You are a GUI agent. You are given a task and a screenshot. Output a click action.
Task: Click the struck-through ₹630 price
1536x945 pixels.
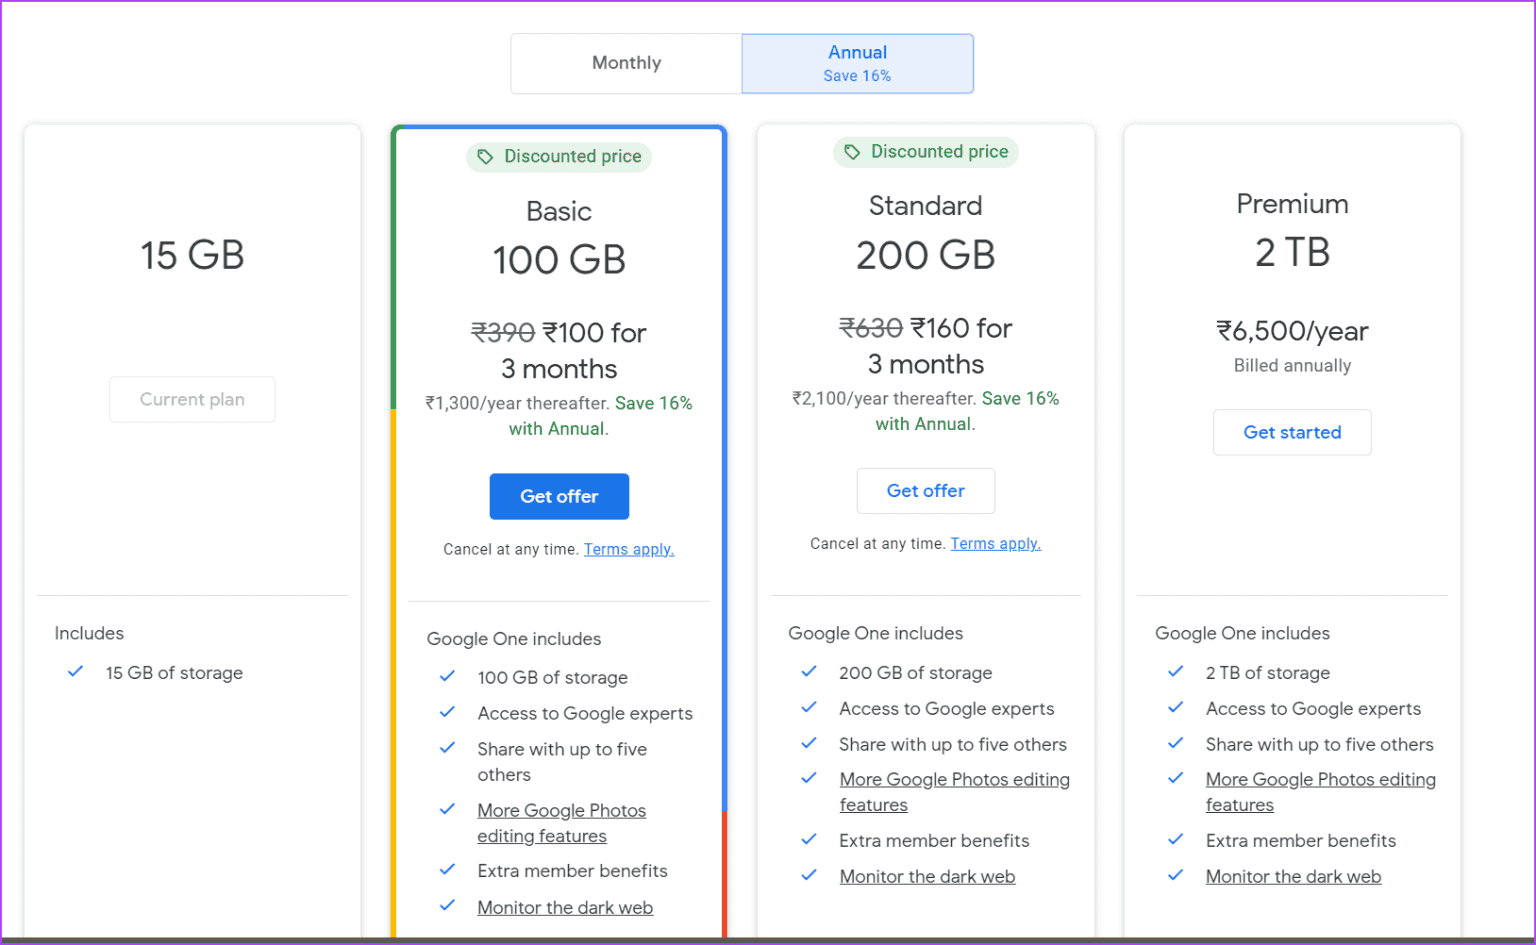pos(871,328)
